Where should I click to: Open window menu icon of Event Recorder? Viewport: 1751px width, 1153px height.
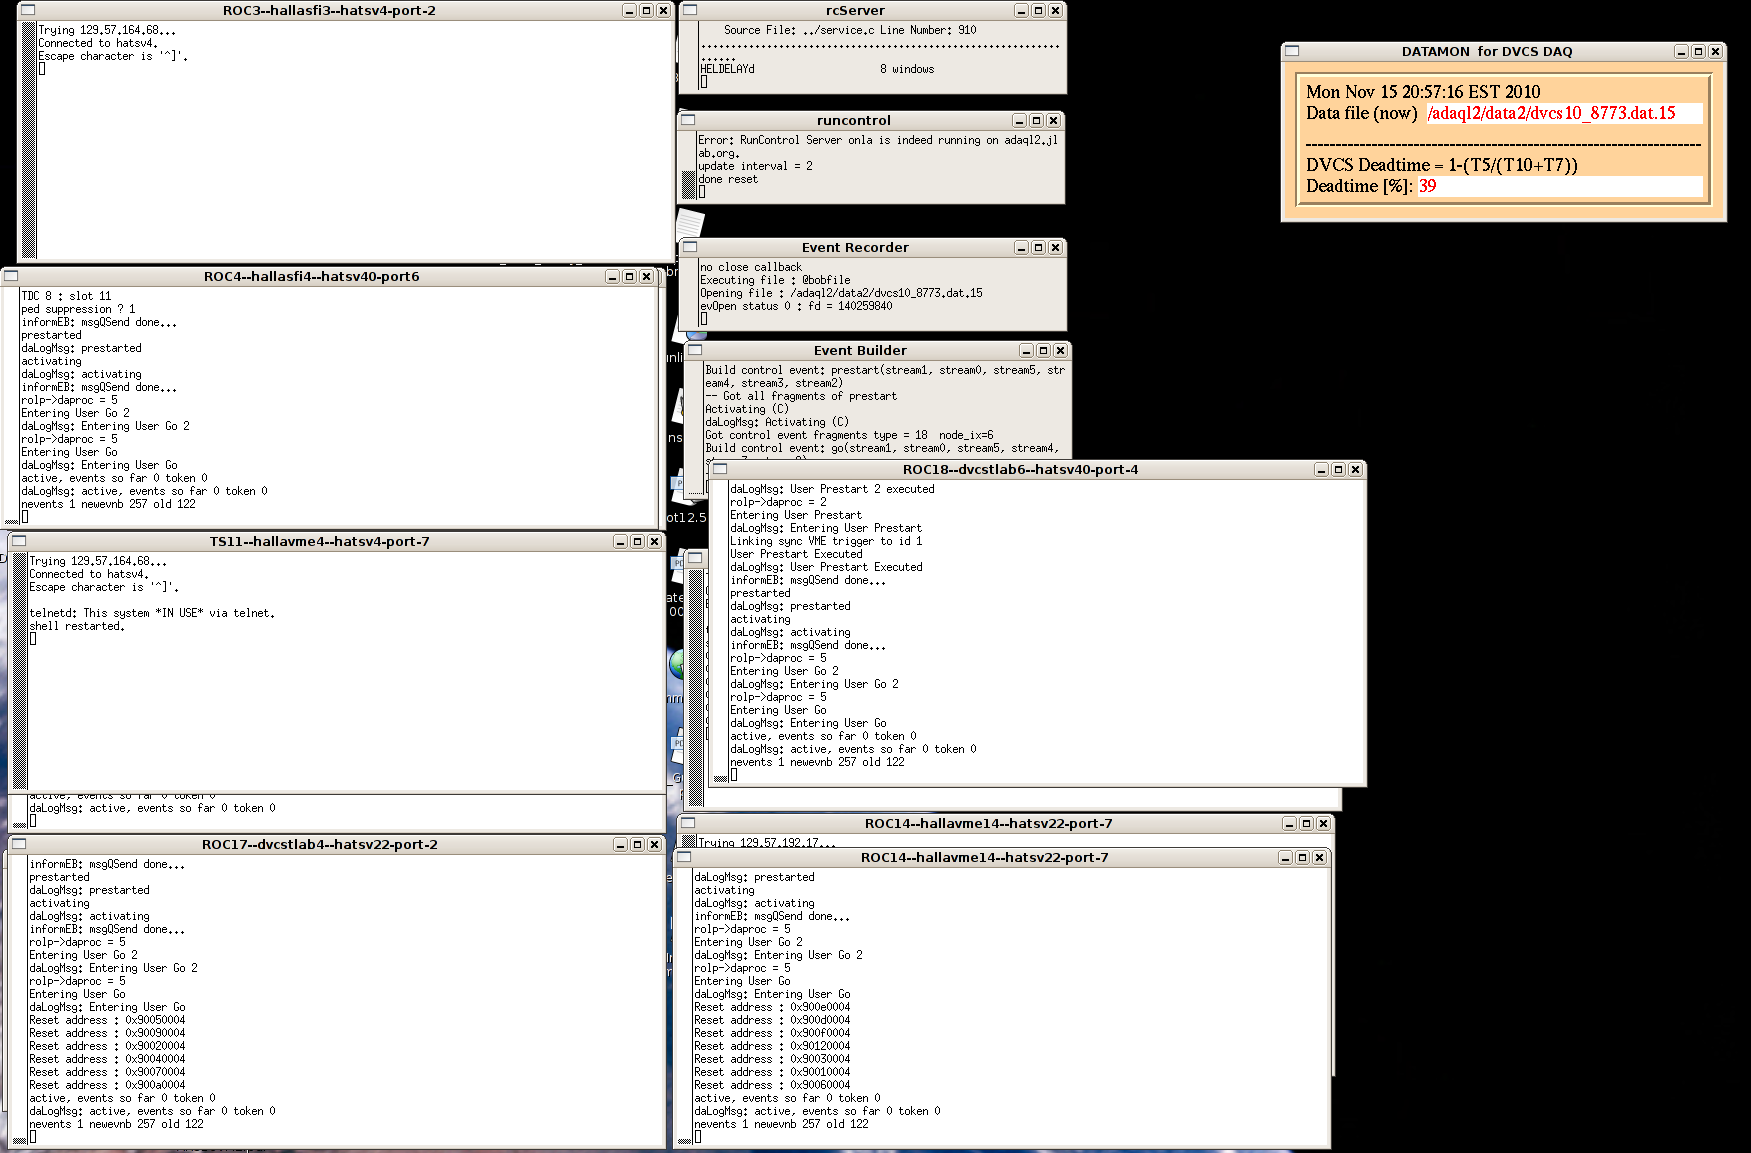[690, 247]
